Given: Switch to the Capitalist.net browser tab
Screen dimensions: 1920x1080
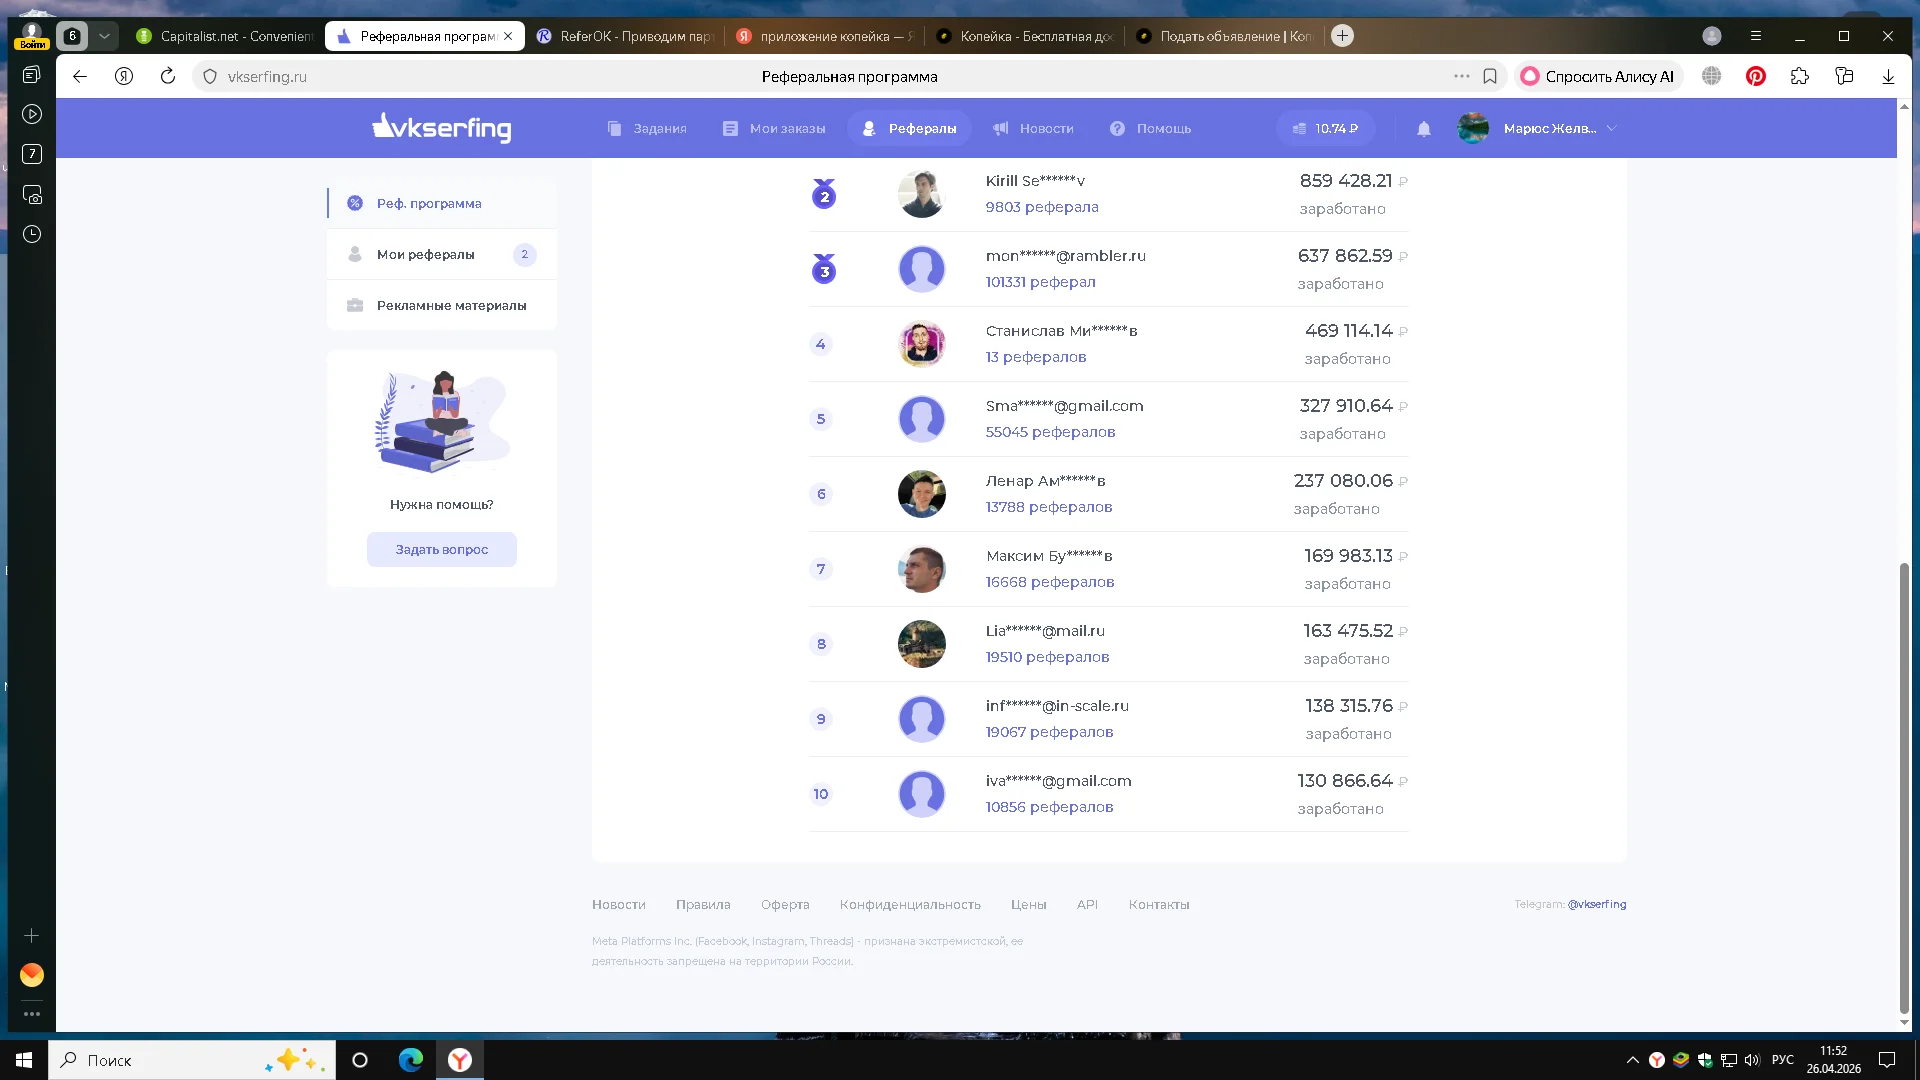Looking at the screenshot, I should pos(224,36).
